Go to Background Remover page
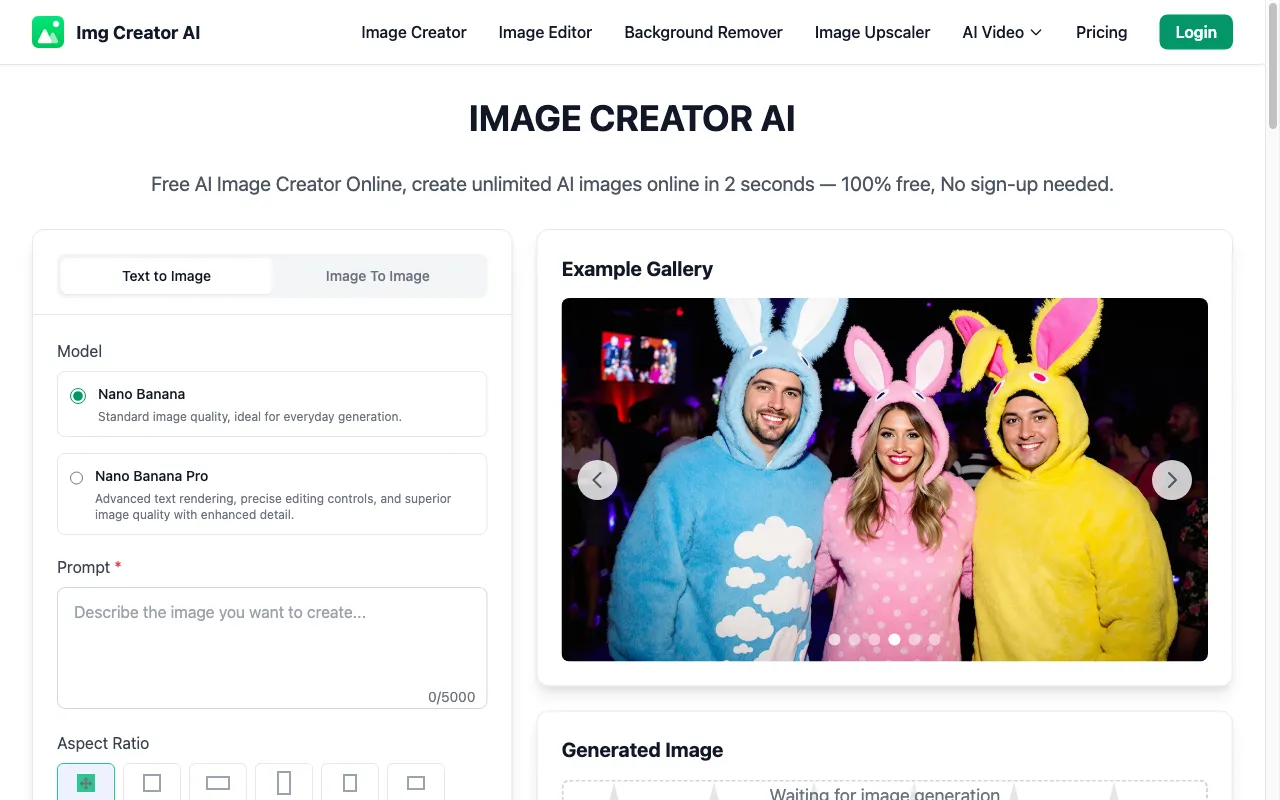Screen dimensions: 1280x800 point(703,32)
